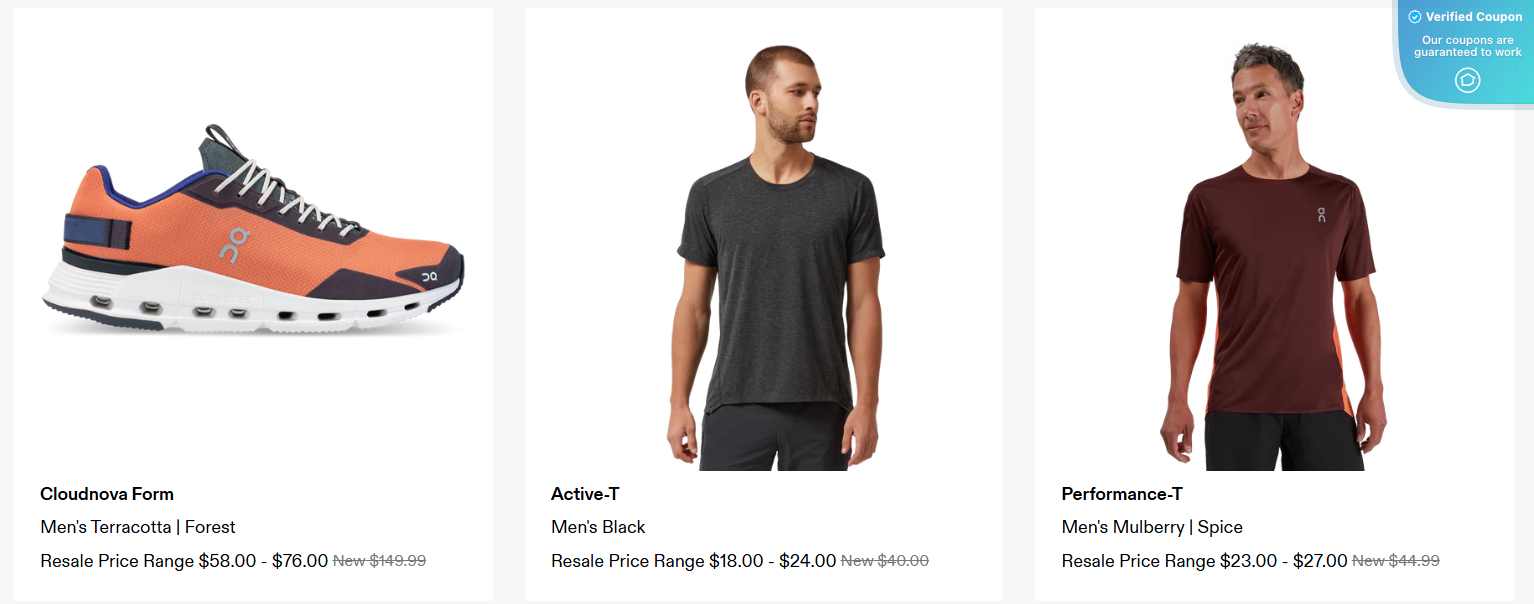1534x604 pixels.
Task: Click the Cloudnova Form product card
Action: point(253,300)
